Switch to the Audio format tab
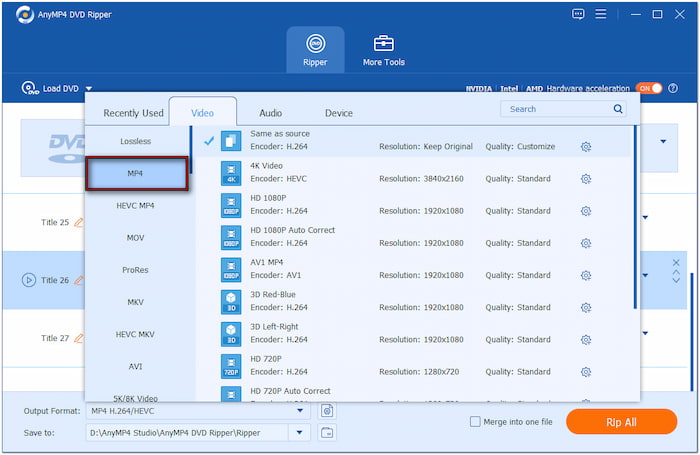 [x=271, y=113]
